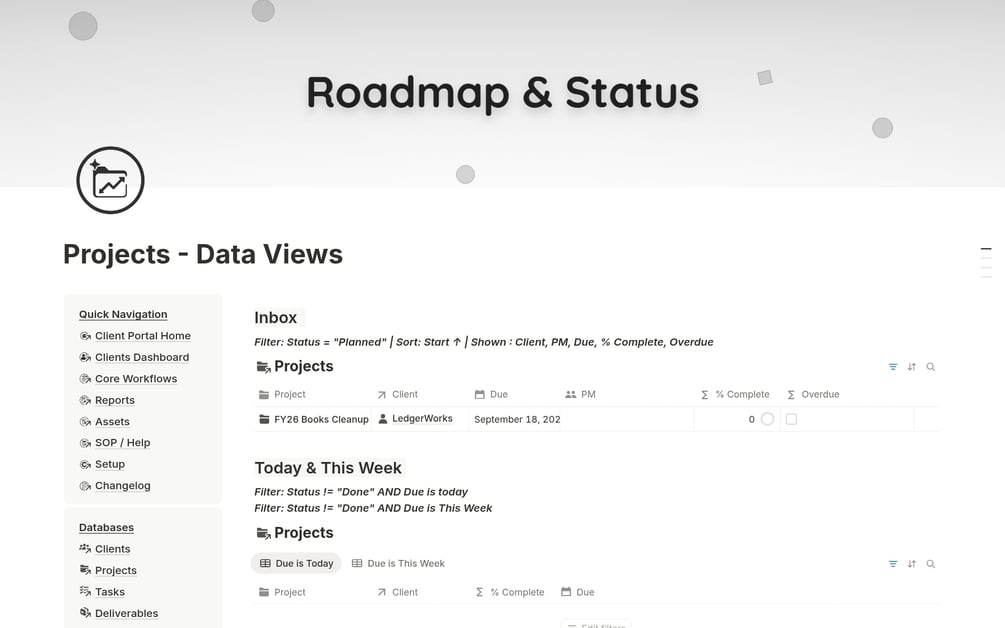Go to the Clients Dashboard page
This screenshot has width=1005, height=628.
pos(141,357)
